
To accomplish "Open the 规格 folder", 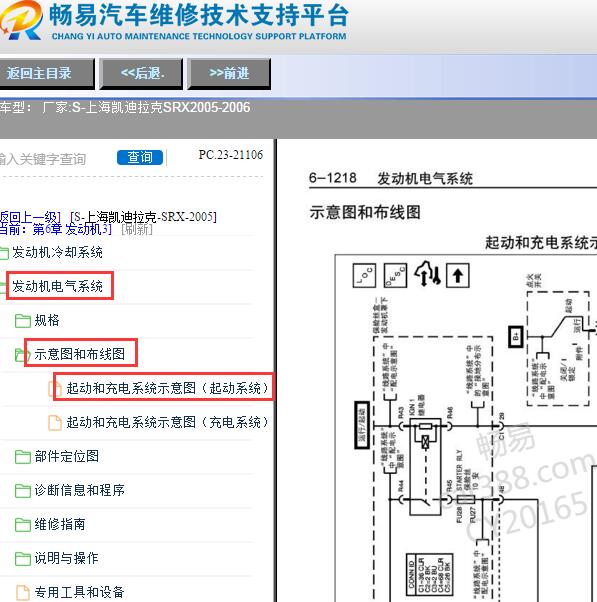I will pyautogui.click(x=47, y=320).
